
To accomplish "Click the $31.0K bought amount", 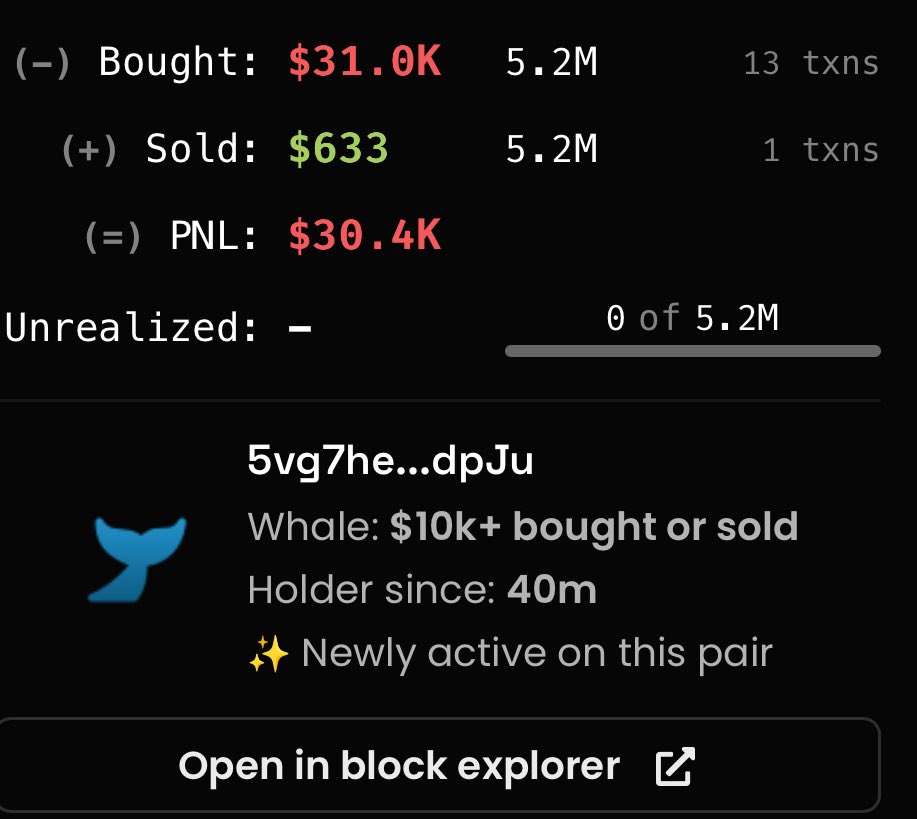I will [x=365, y=61].
